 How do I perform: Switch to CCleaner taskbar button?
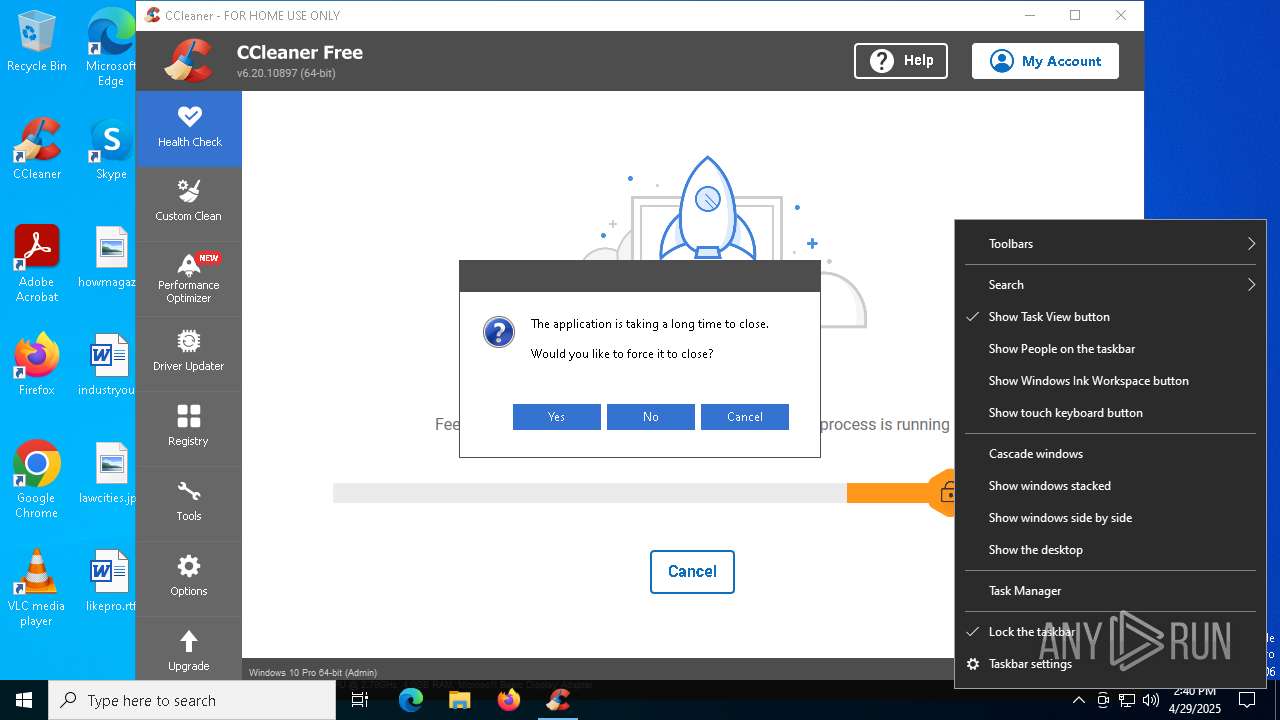click(558, 700)
